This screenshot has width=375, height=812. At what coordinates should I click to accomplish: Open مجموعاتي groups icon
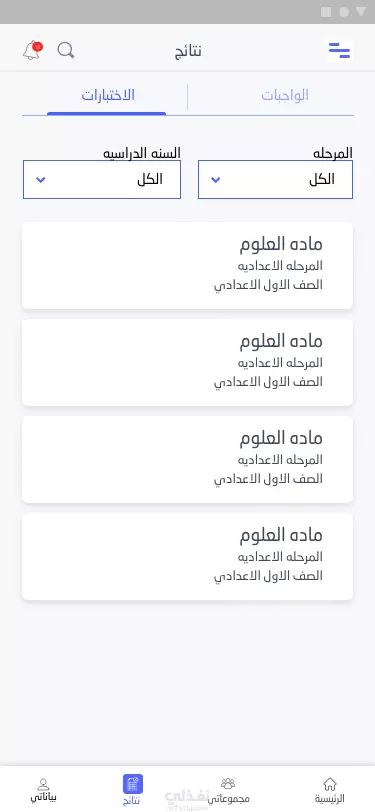pos(228,783)
